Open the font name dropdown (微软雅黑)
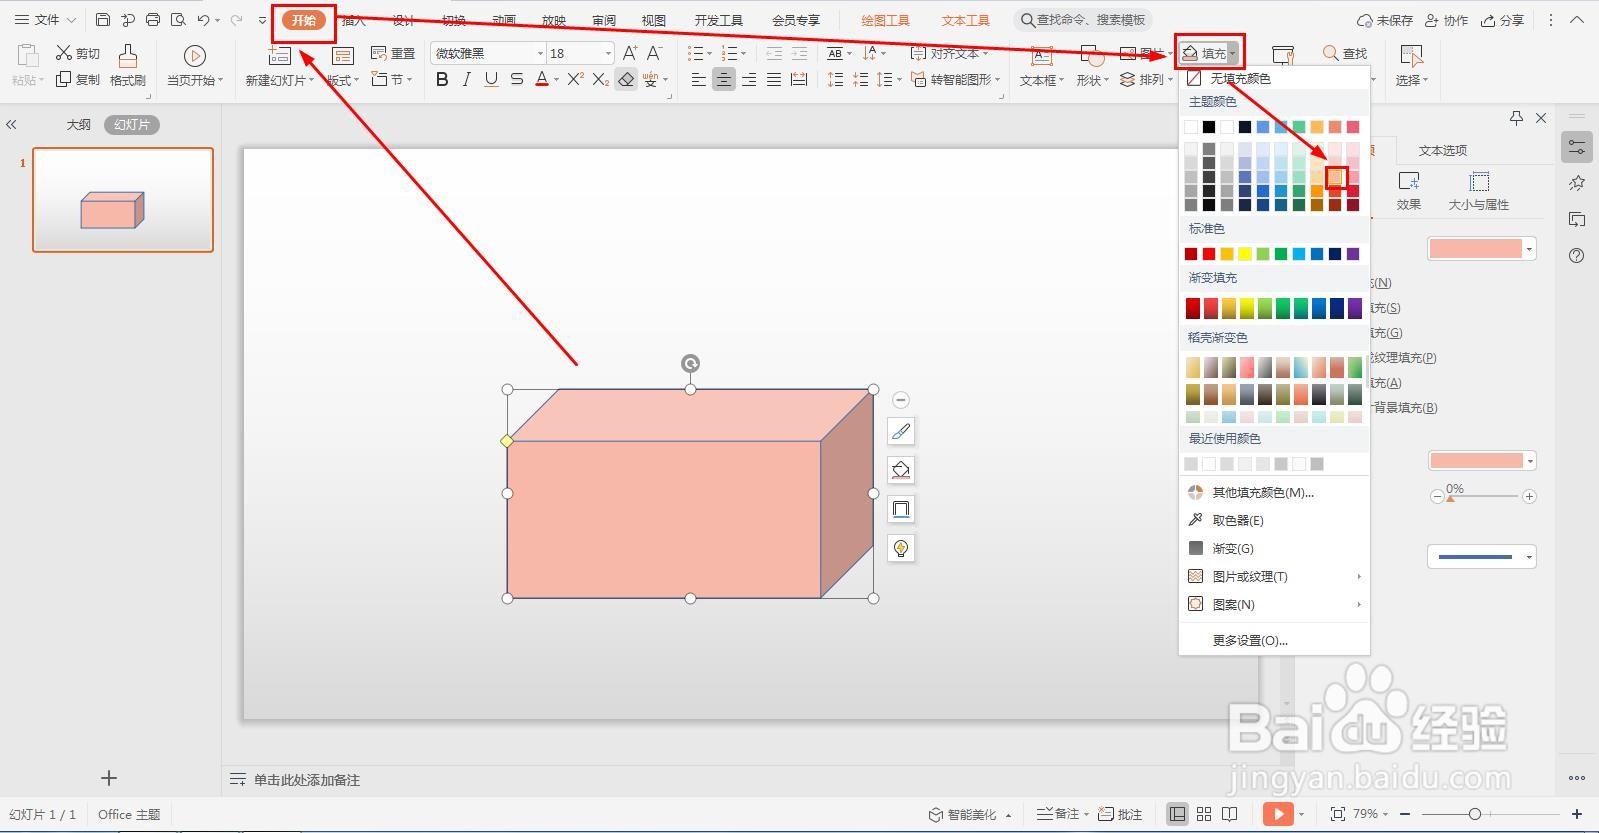This screenshot has height=833, width=1599. pos(540,53)
